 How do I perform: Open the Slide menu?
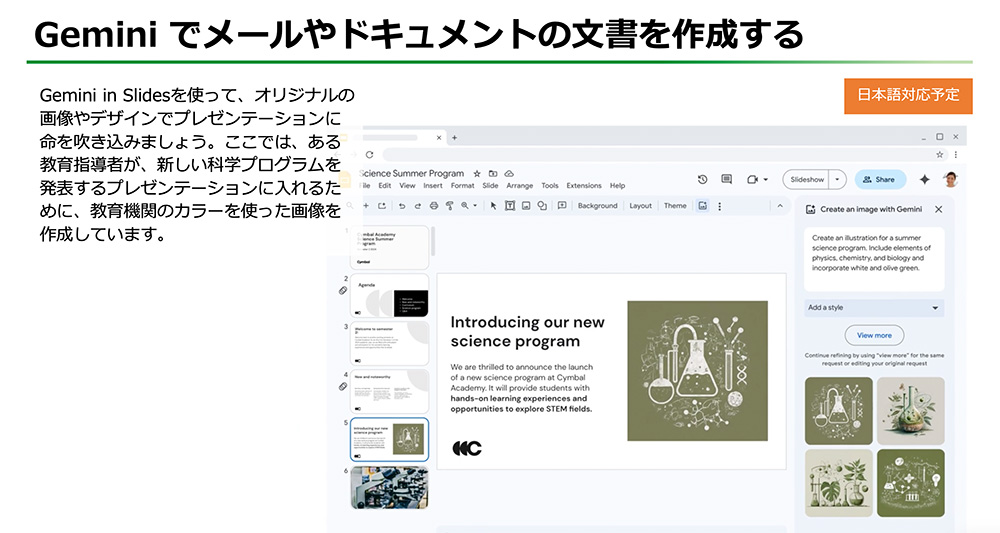(x=490, y=186)
